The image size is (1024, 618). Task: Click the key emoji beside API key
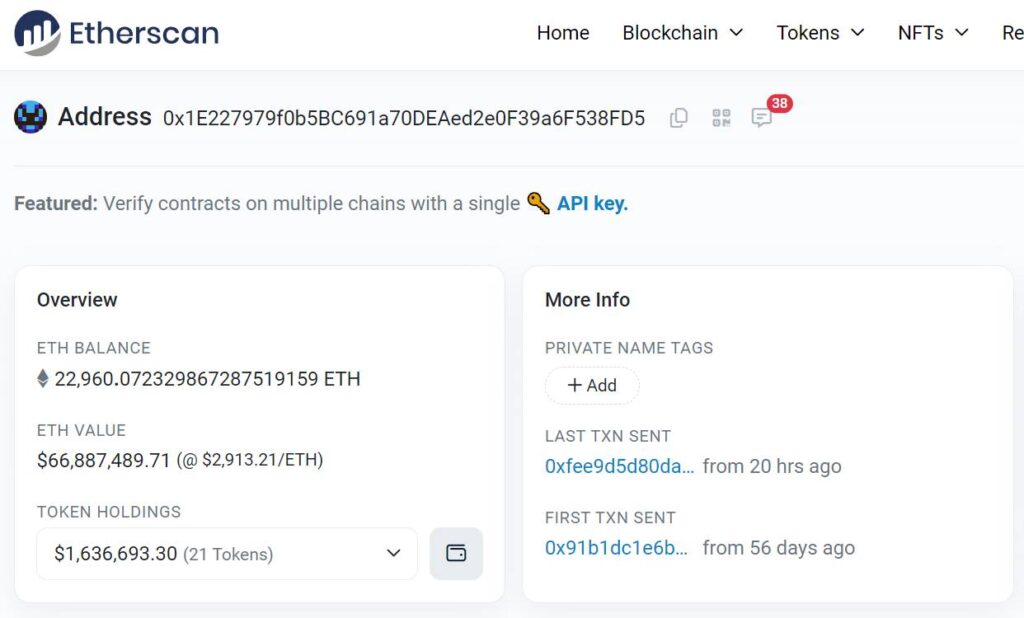pos(538,203)
